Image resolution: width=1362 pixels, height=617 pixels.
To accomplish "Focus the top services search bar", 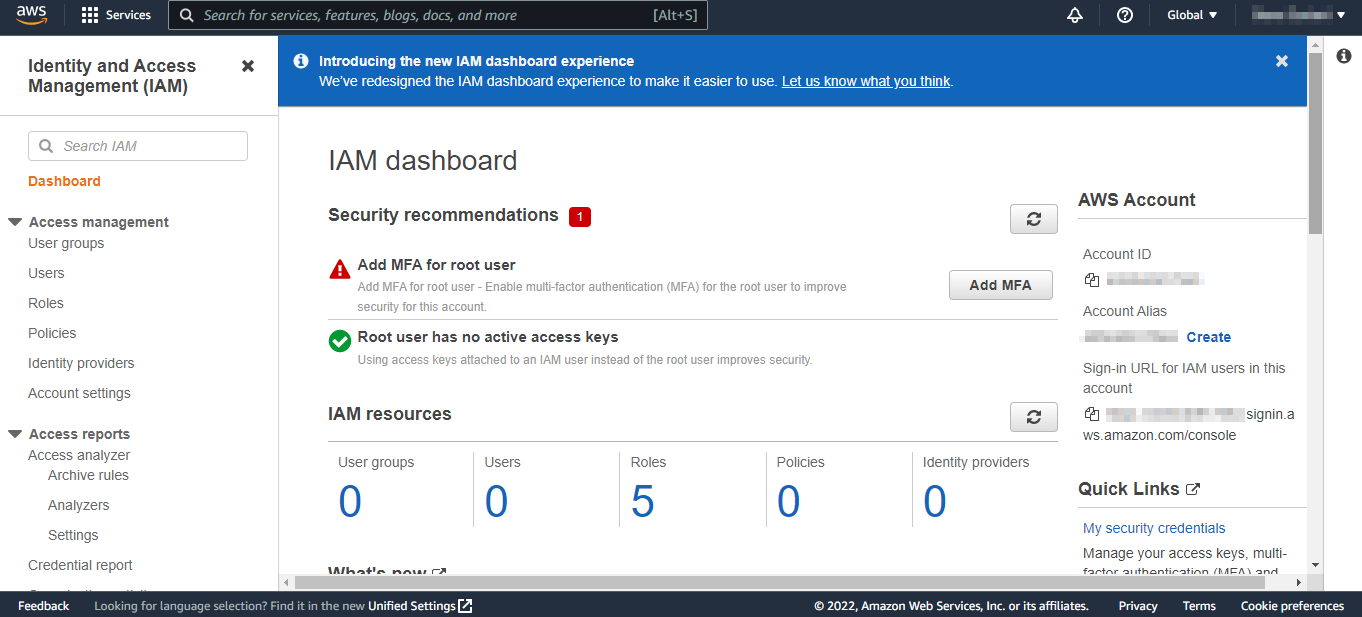I will tap(438, 15).
